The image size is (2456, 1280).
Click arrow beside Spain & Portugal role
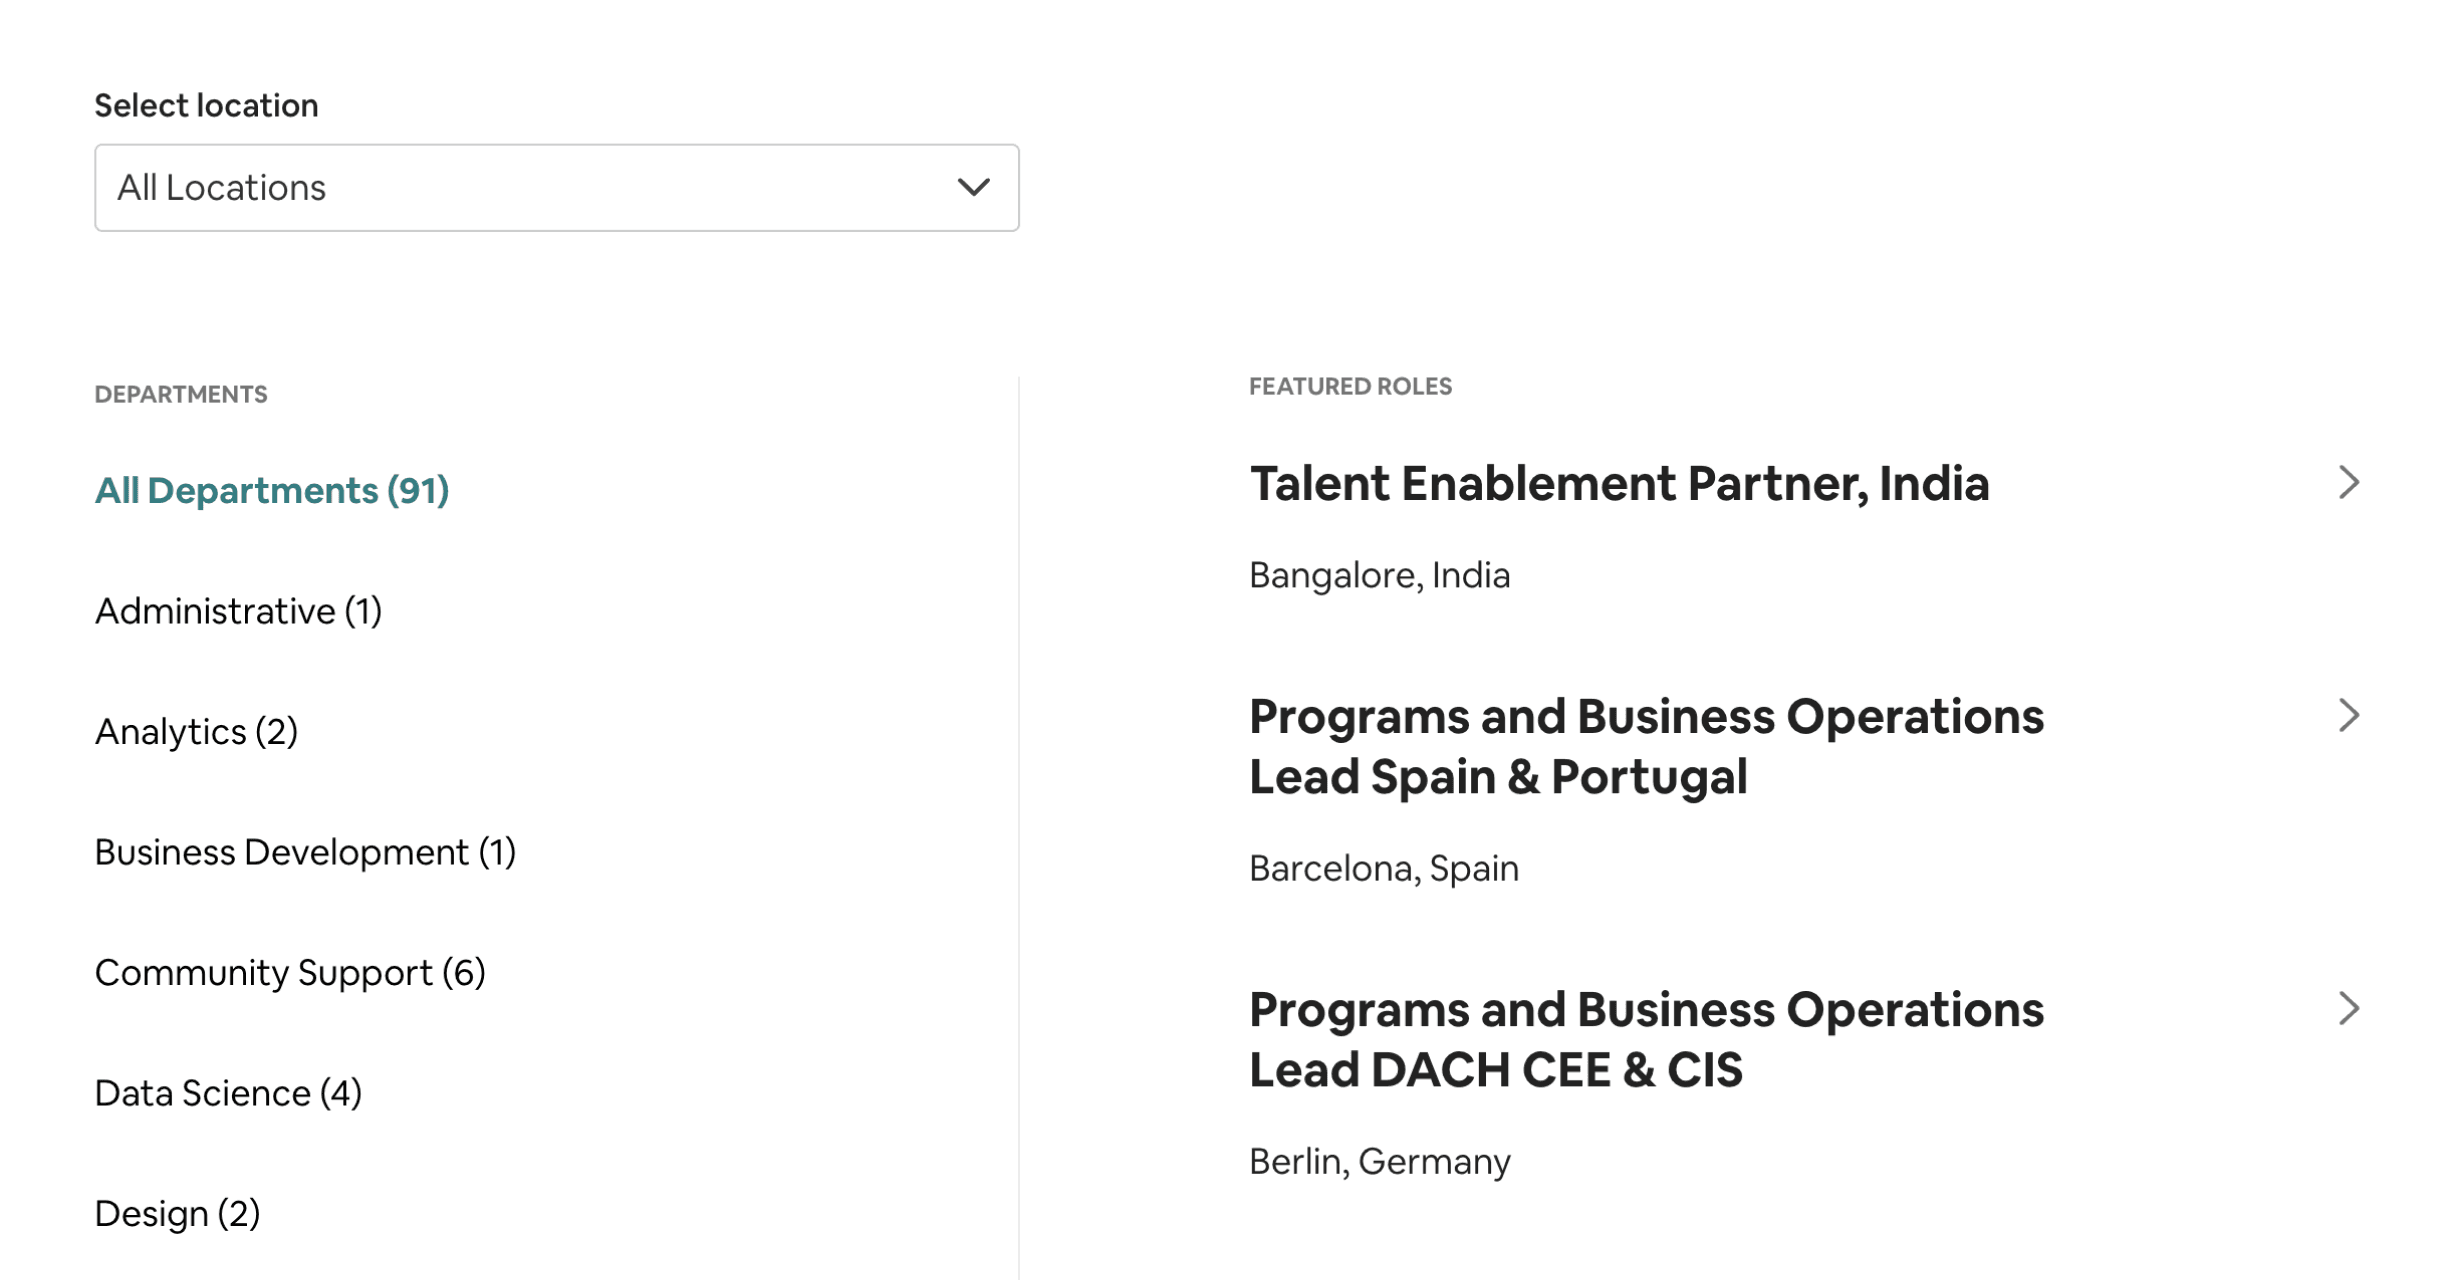2349,716
